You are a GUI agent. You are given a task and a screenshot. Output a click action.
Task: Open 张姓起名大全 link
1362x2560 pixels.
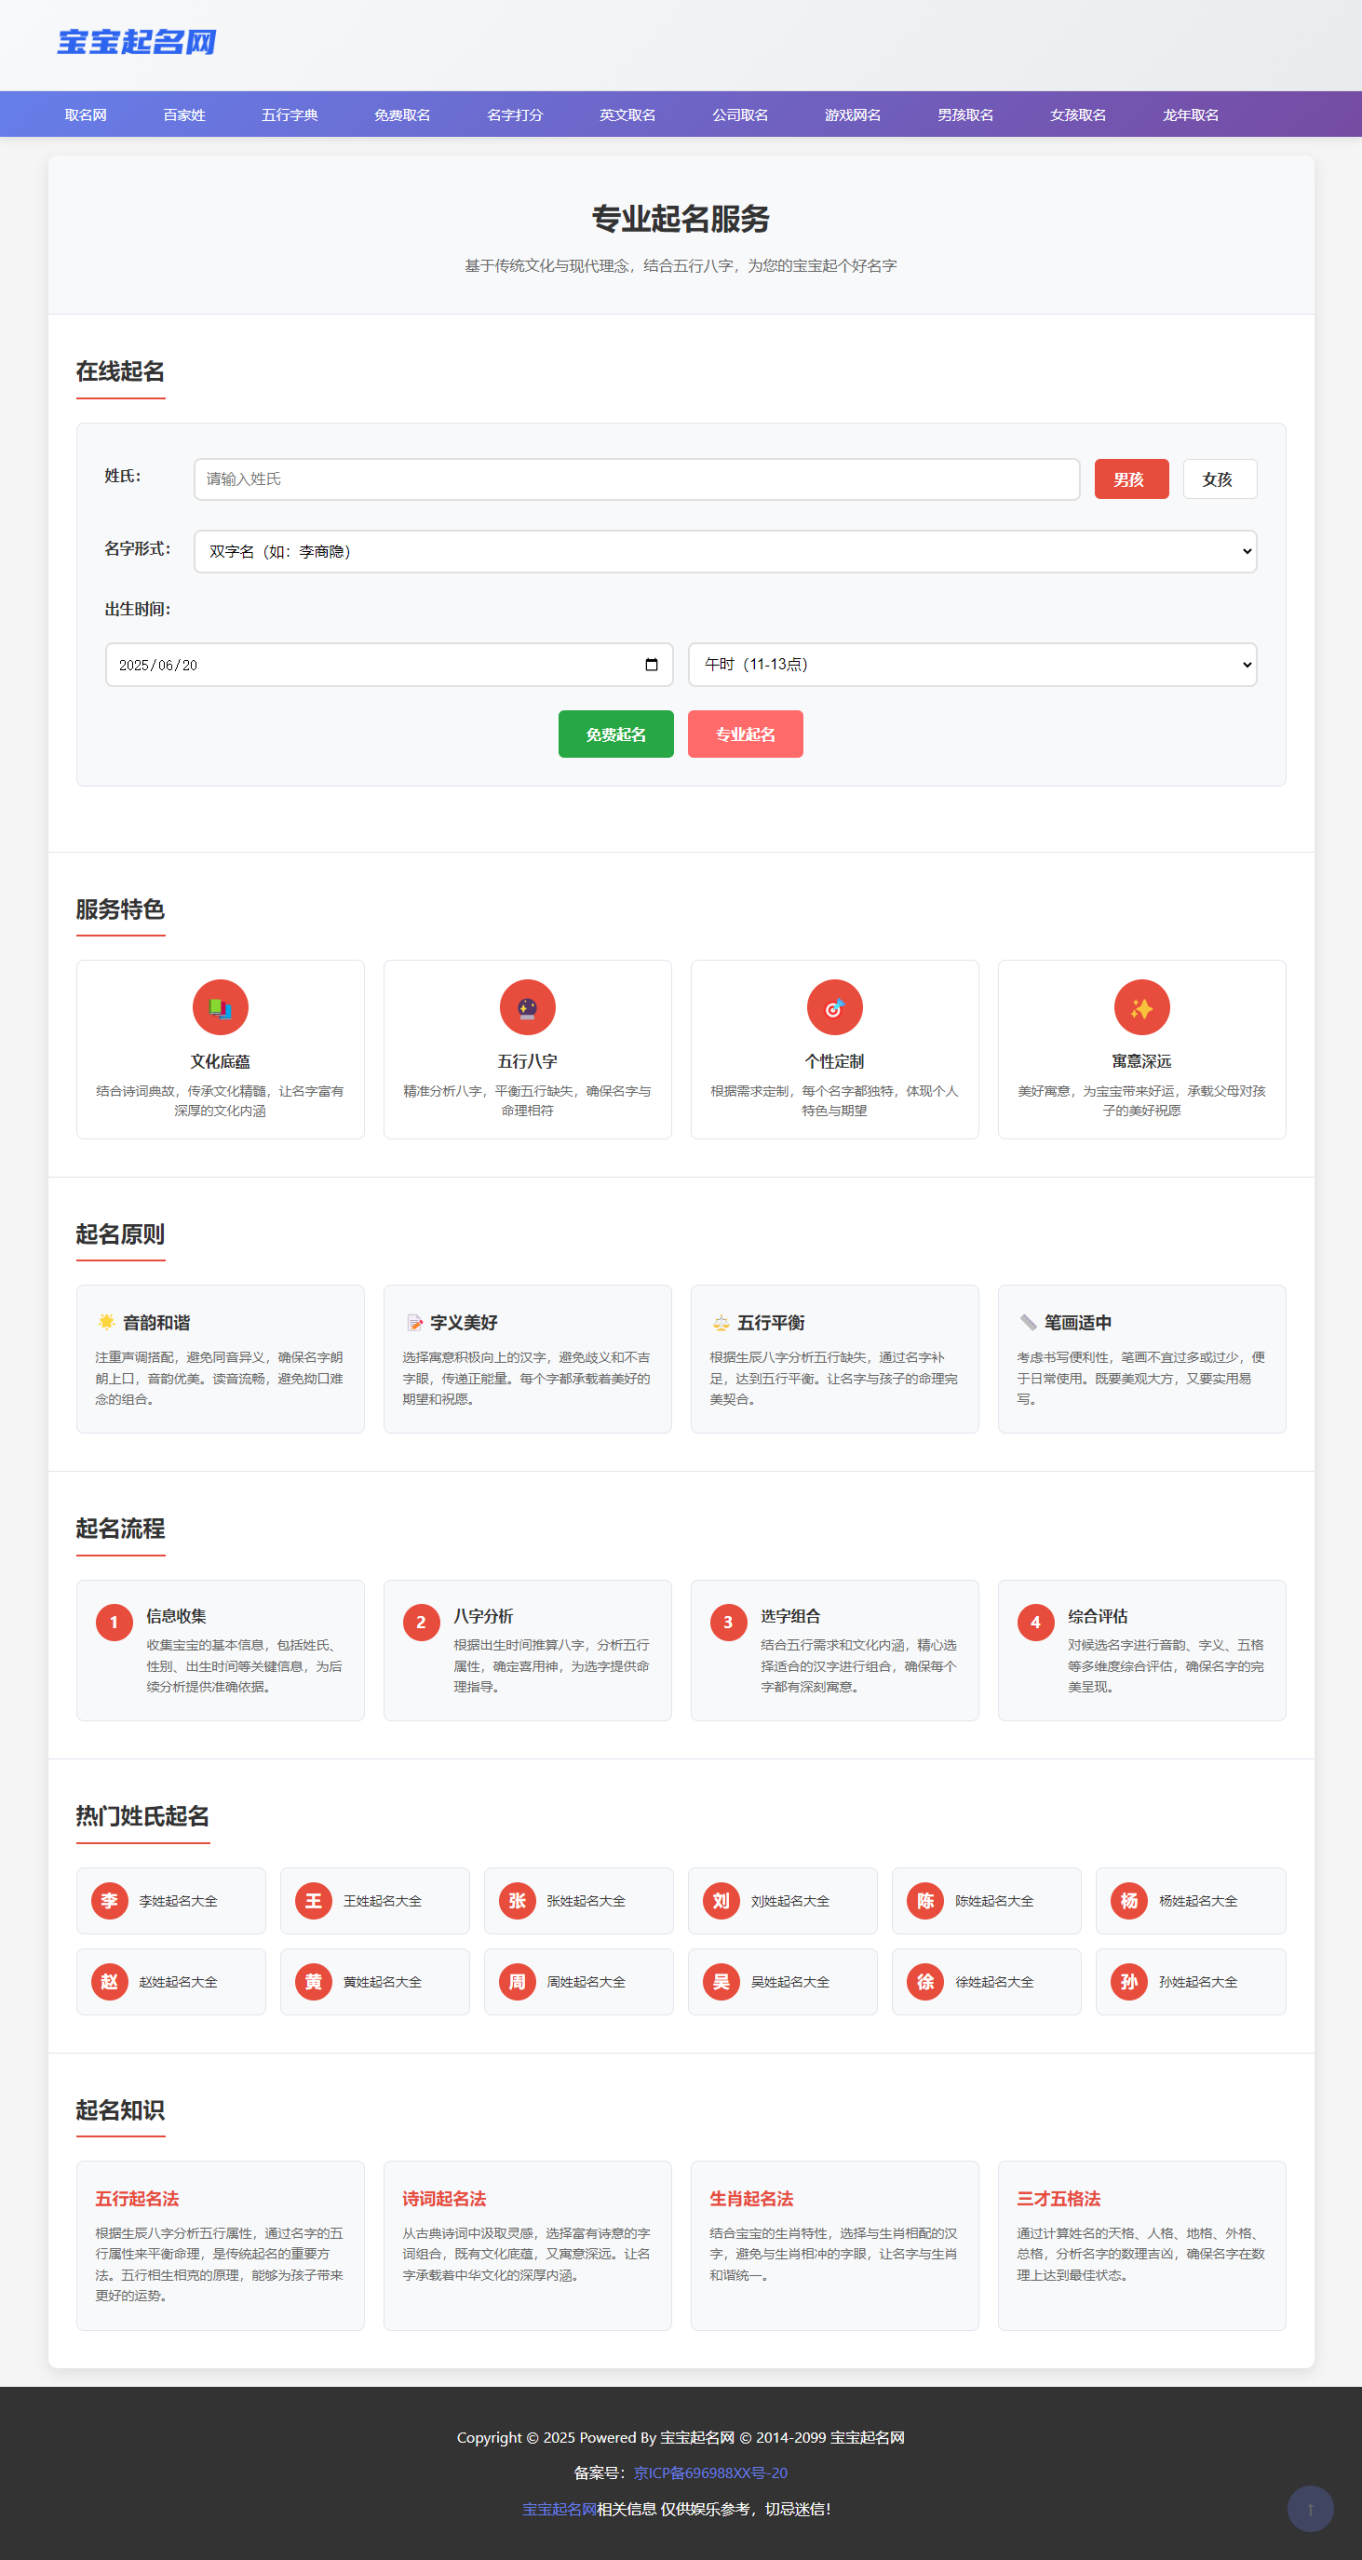pyautogui.click(x=585, y=1901)
